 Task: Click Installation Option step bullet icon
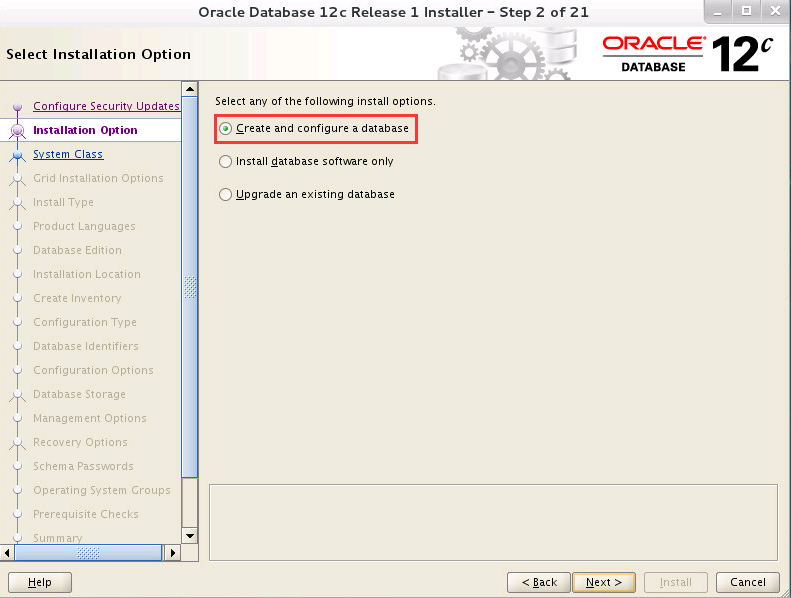(18, 131)
